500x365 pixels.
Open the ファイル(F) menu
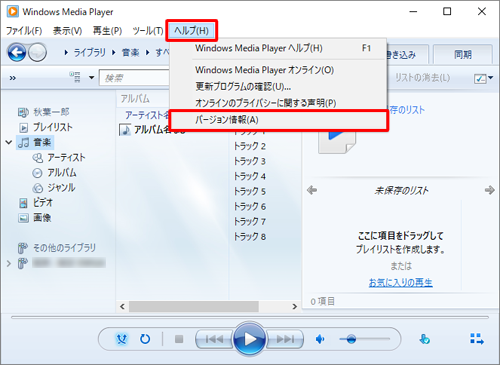(x=24, y=31)
